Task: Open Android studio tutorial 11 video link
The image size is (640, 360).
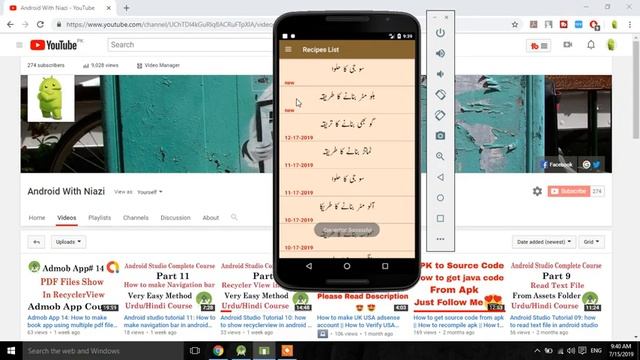Action: (x=169, y=321)
